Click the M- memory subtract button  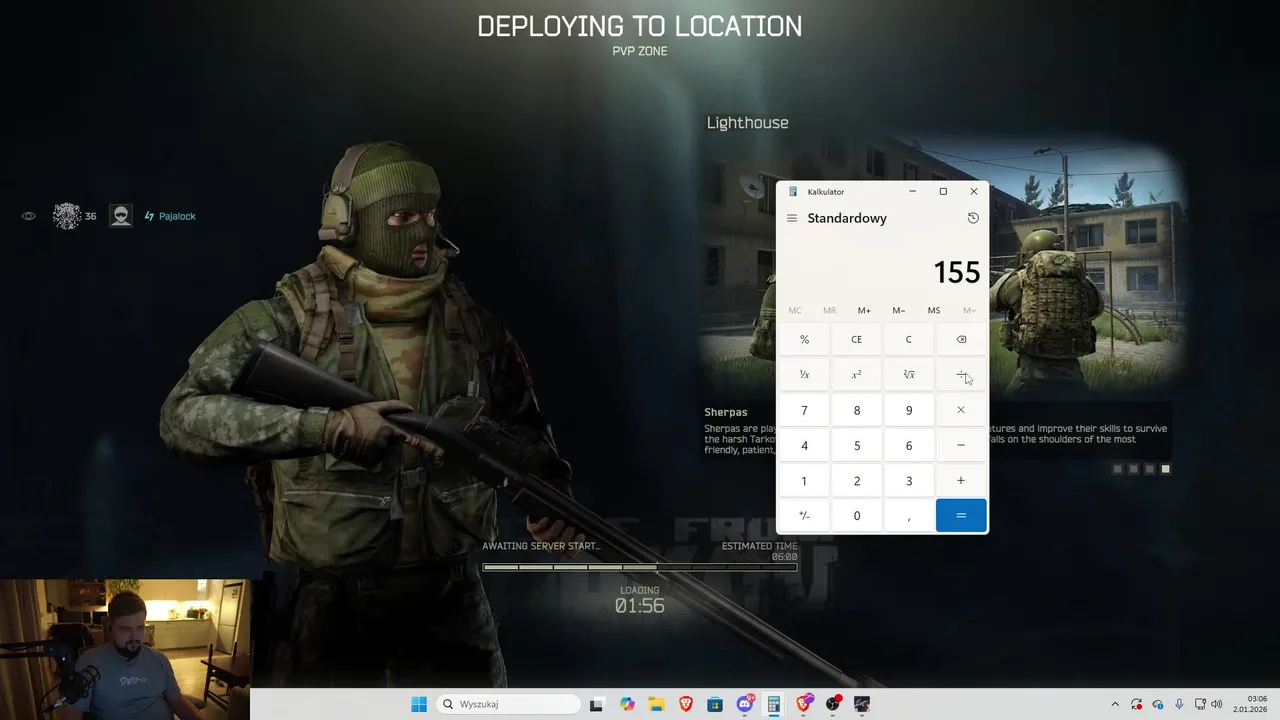[x=899, y=310]
